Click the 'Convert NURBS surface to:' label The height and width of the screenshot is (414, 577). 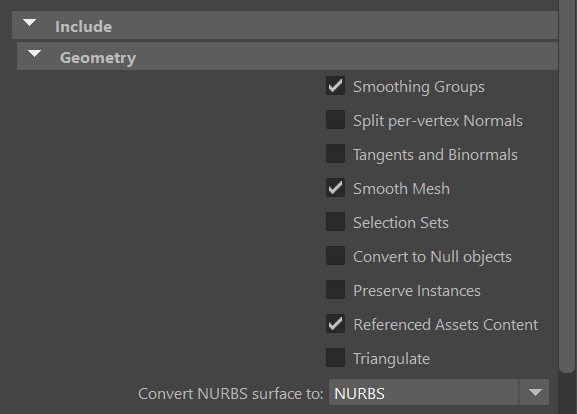click(x=231, y=394)
